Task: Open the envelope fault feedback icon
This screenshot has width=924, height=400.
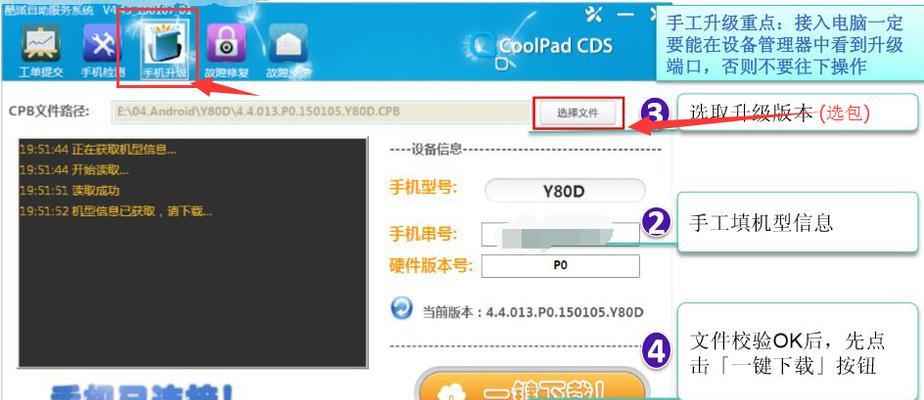Action: point(288,51)
